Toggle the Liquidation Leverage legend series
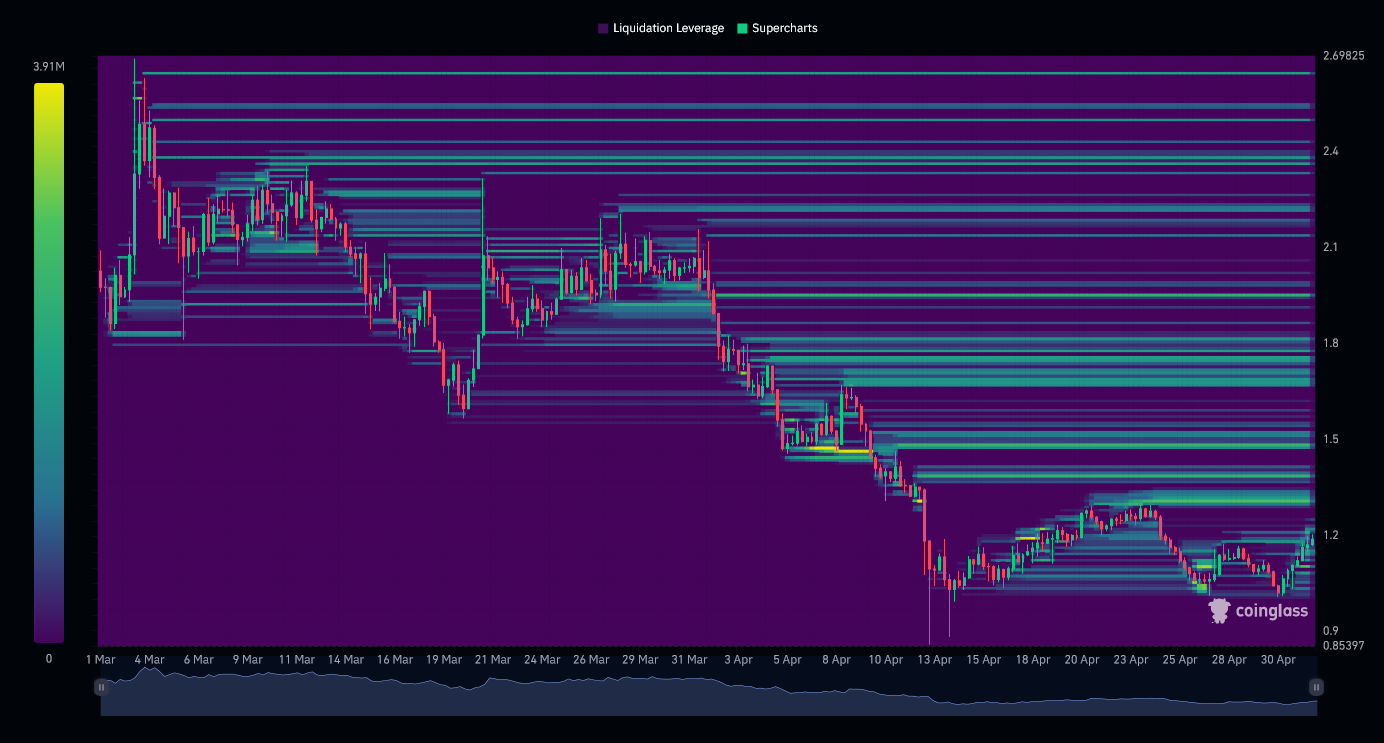 click(661, 28)
